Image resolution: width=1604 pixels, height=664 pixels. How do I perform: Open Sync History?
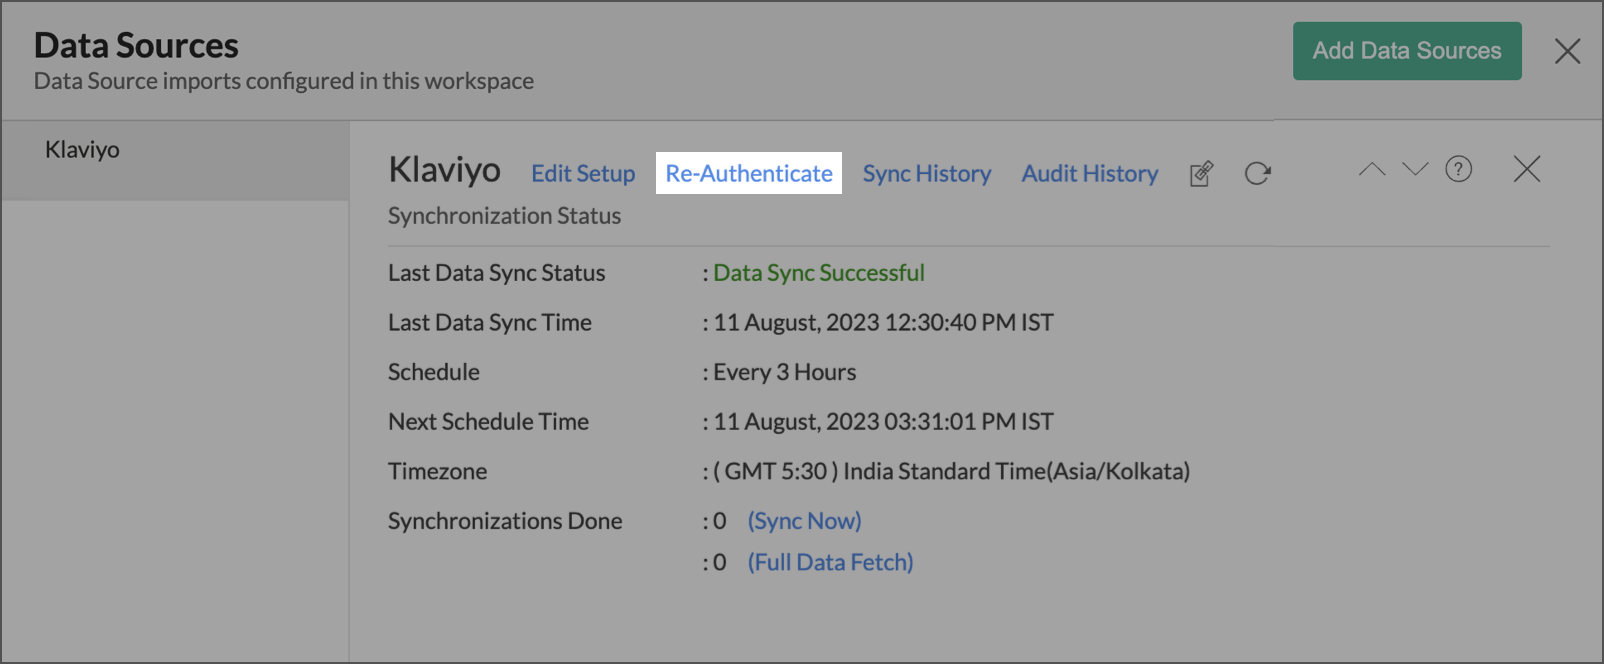point(926,174)
